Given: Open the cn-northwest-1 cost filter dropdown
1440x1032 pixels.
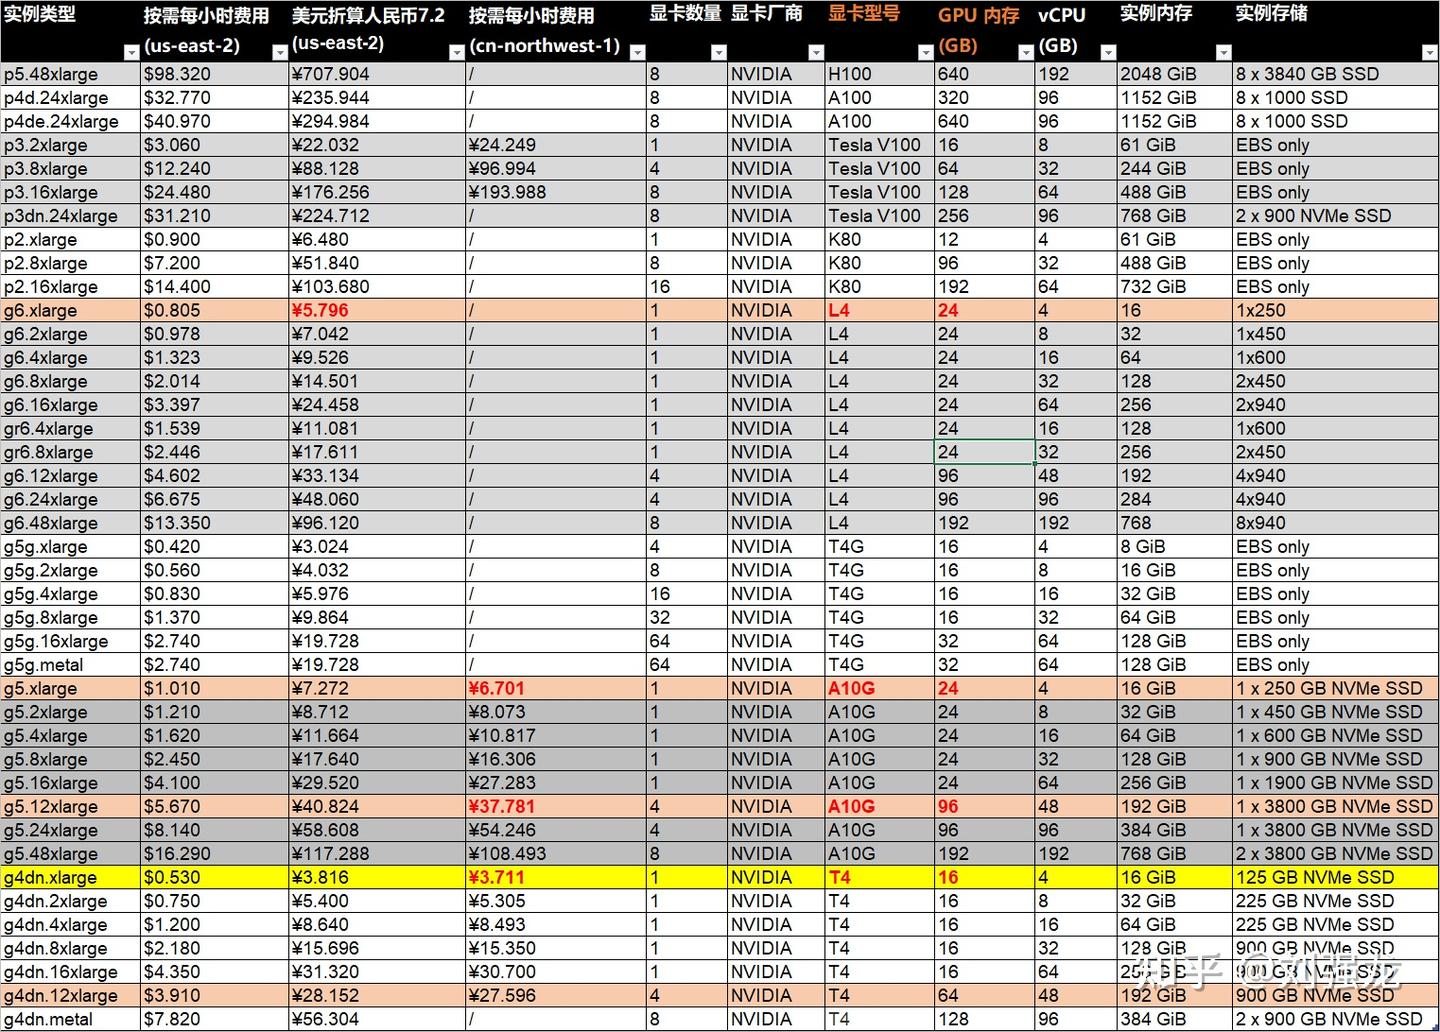Looking at the screenshot, I should click(637, 52).
